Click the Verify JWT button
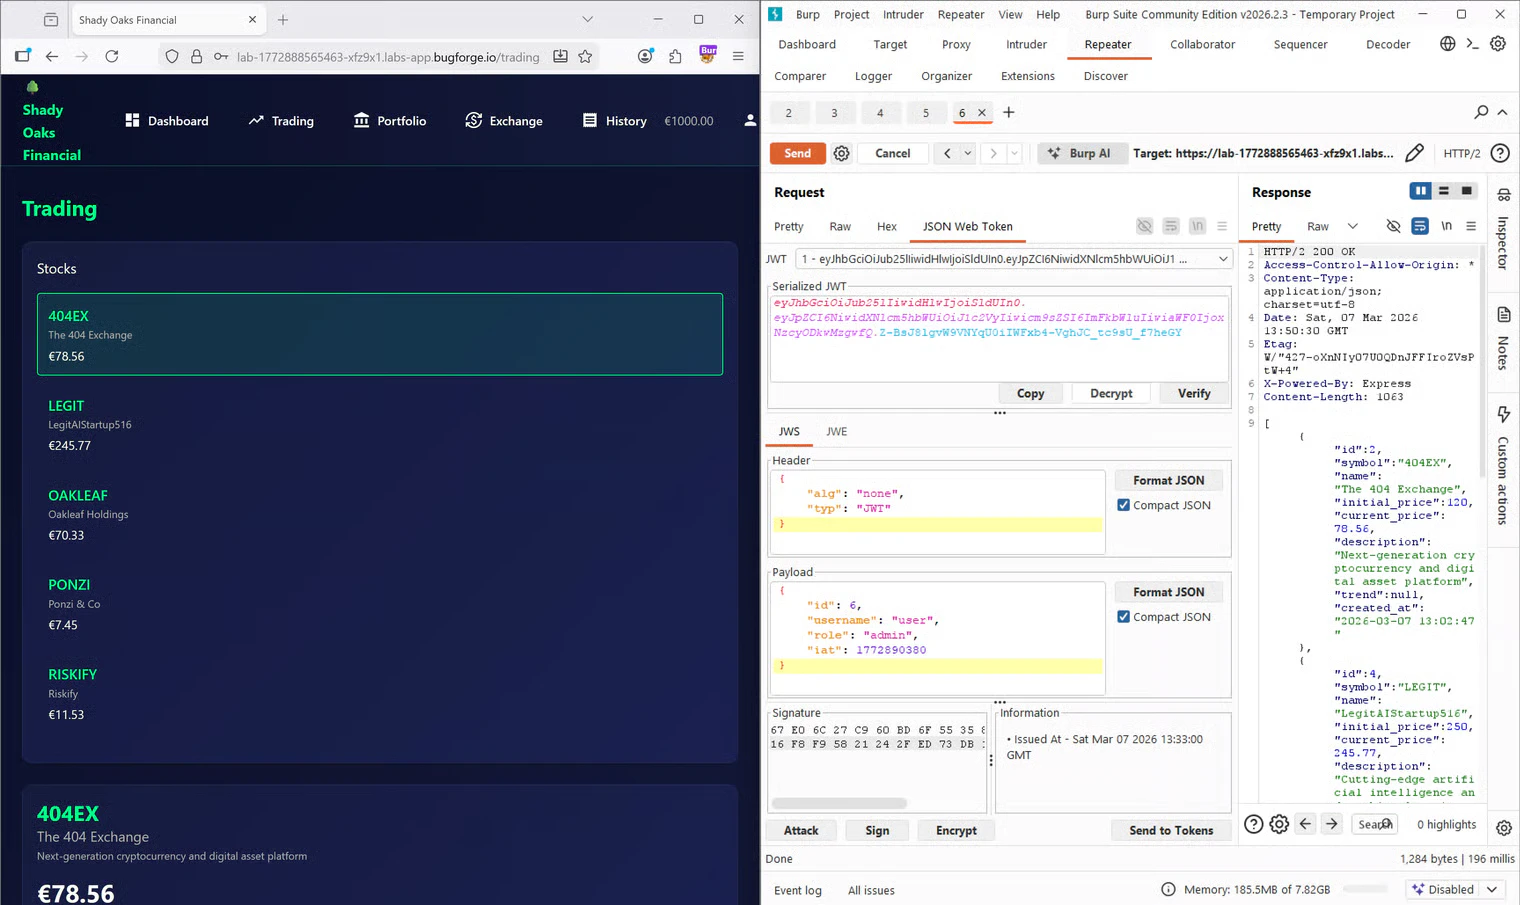The image size is (1520, 905). [x=1194, y=393]
